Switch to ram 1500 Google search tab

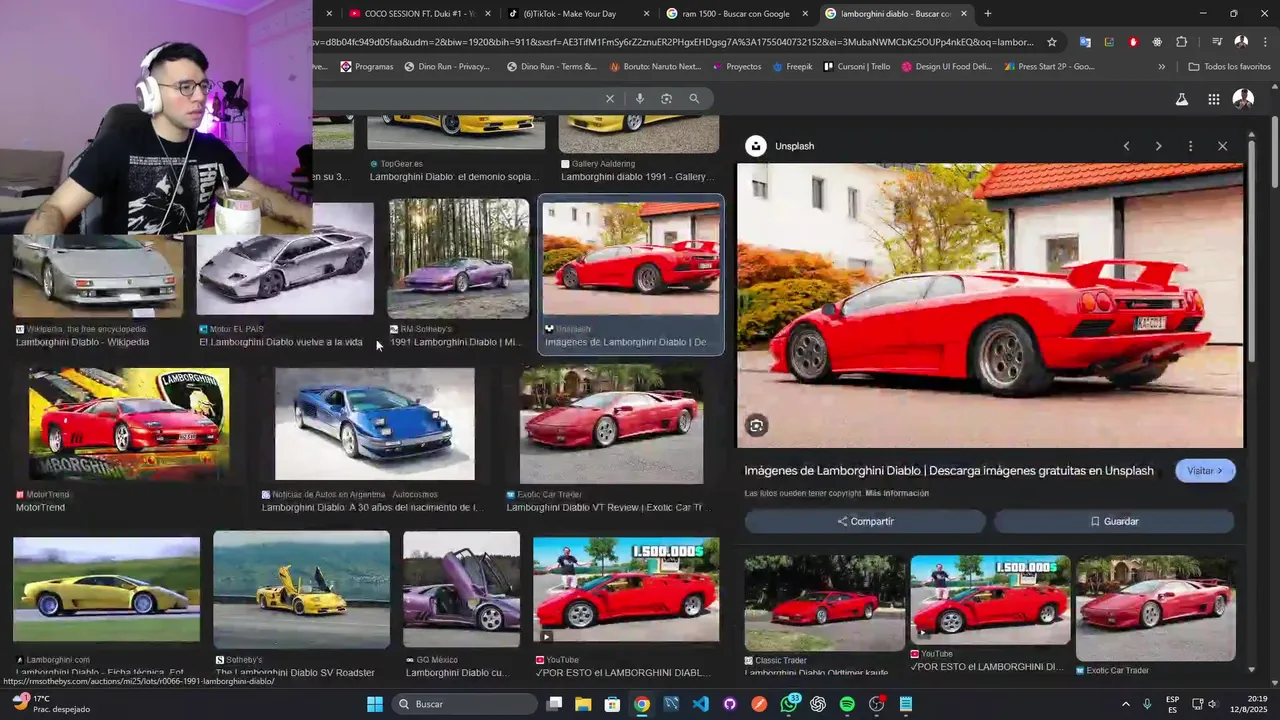click(735, 14)
